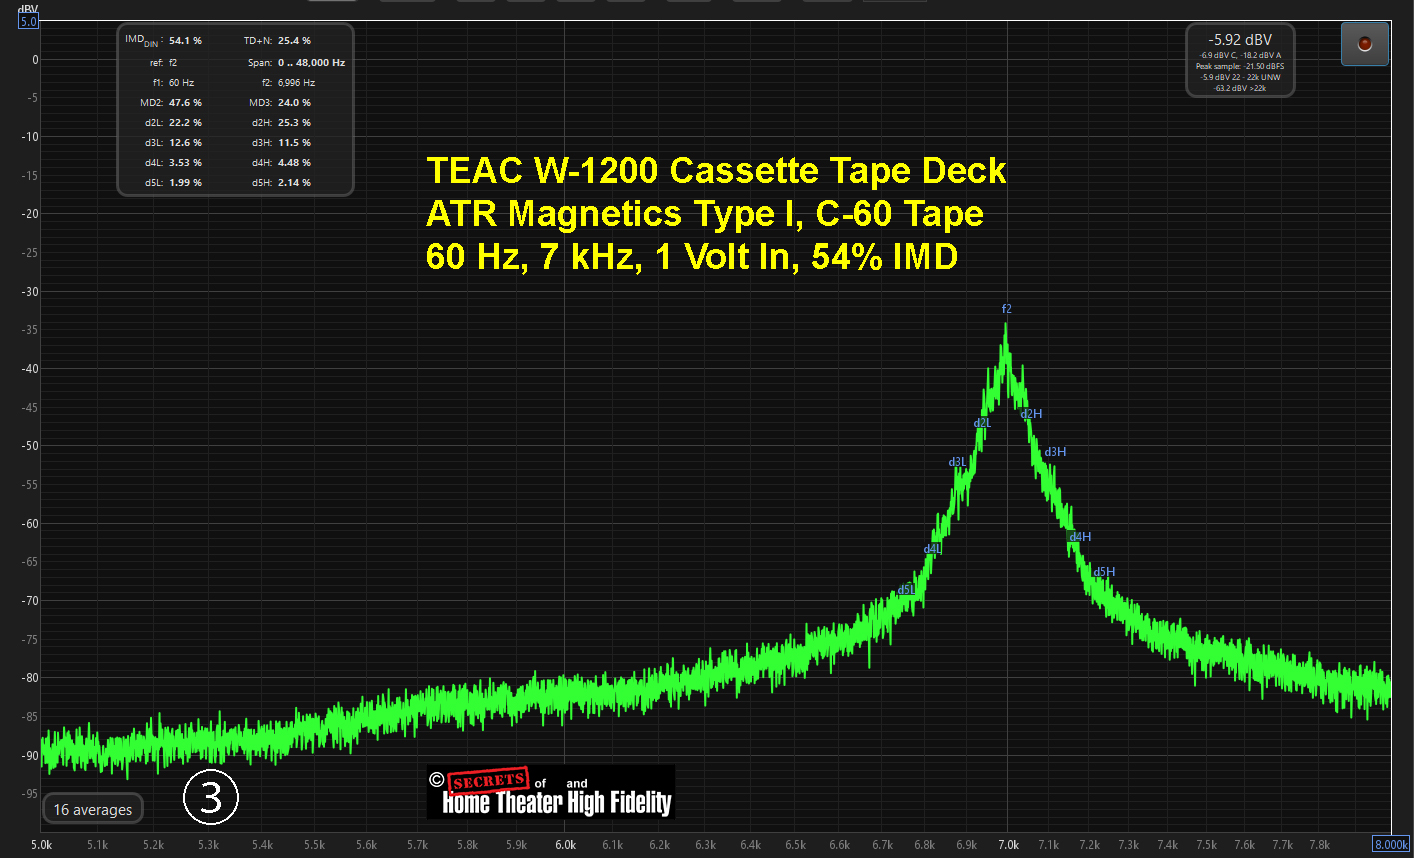This screenshot has height=858, width=1414.
Task: Select the f2 peak marker on the graph
Action: point(1007,309)
